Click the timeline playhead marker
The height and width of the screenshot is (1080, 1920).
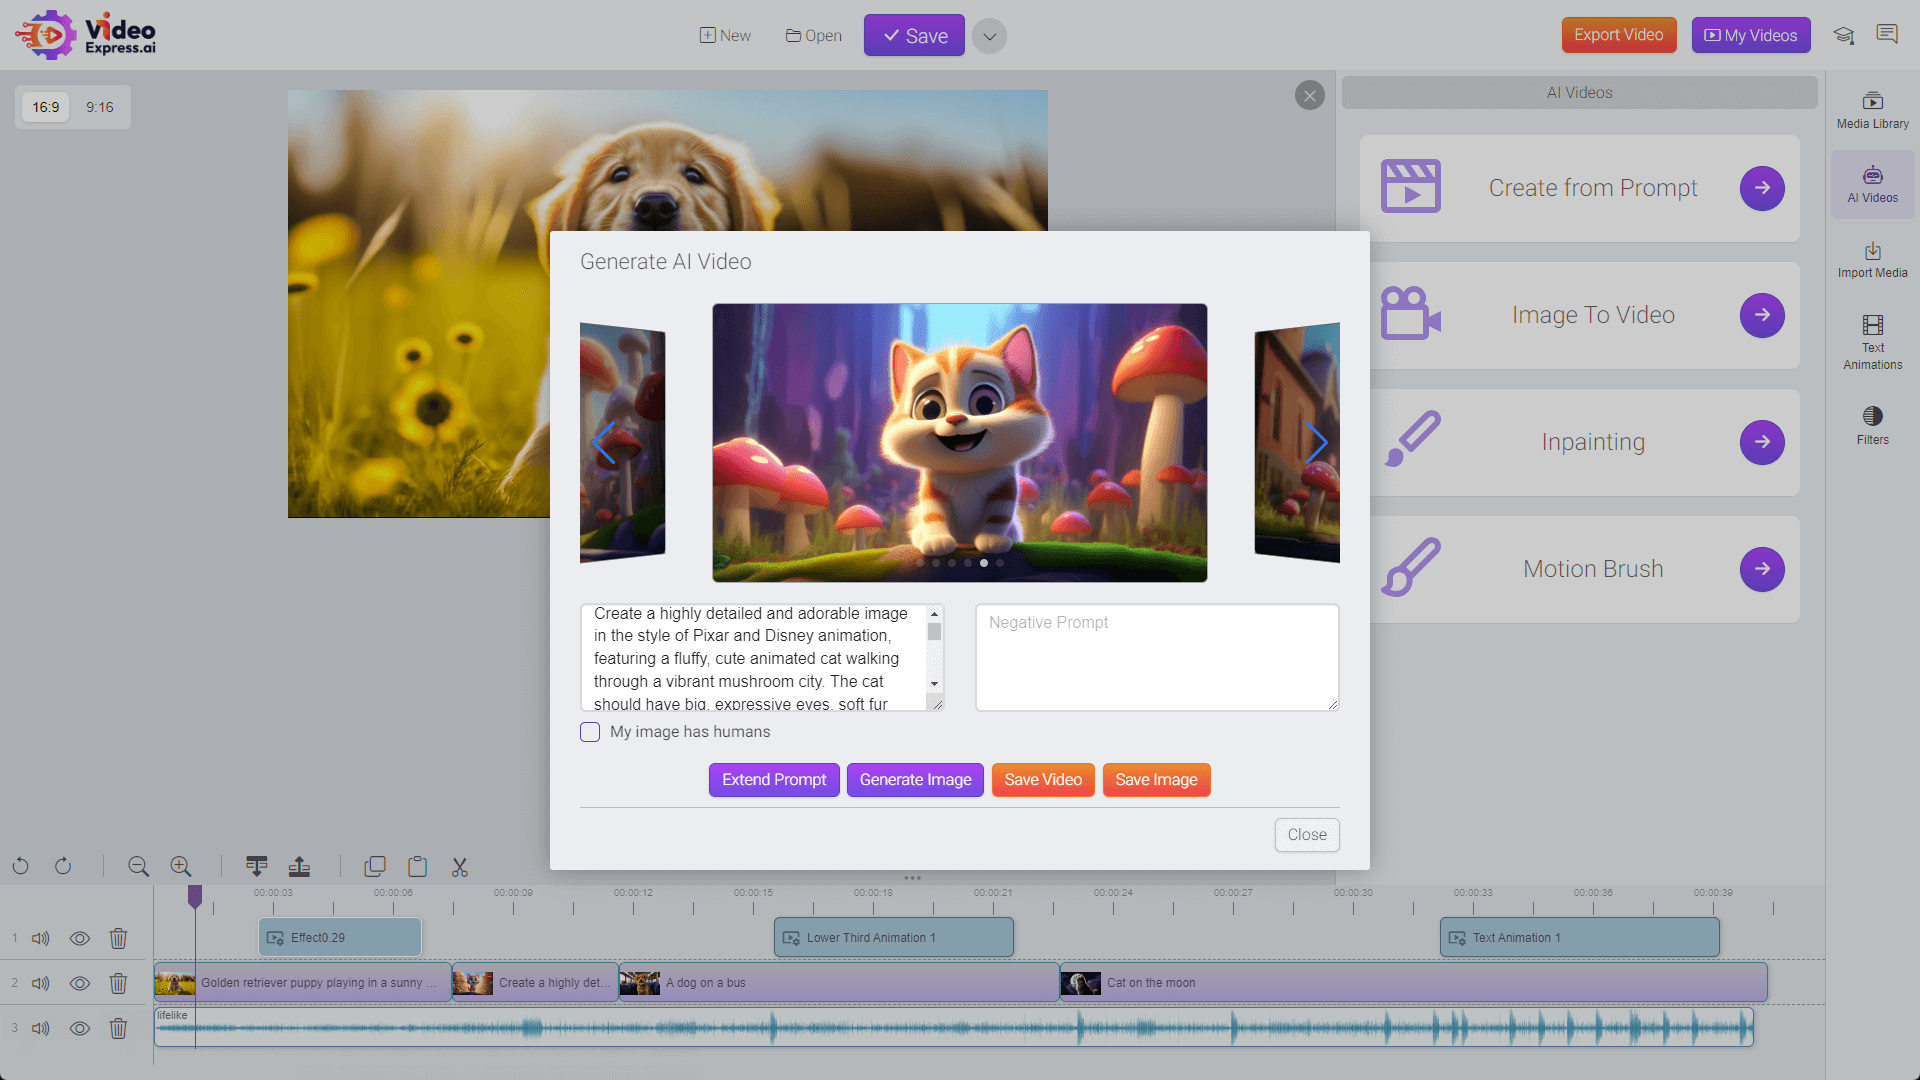(195, 896)
